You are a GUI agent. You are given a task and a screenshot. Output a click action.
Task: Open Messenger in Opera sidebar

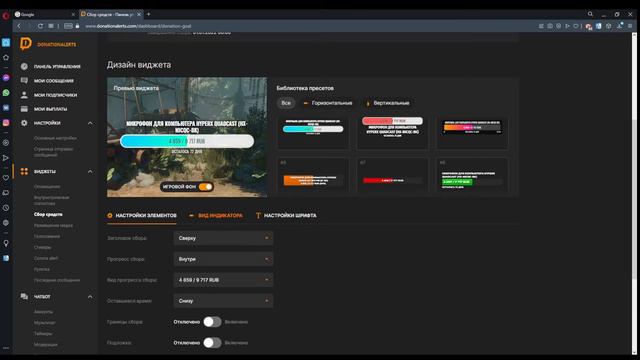pos(6,78)
